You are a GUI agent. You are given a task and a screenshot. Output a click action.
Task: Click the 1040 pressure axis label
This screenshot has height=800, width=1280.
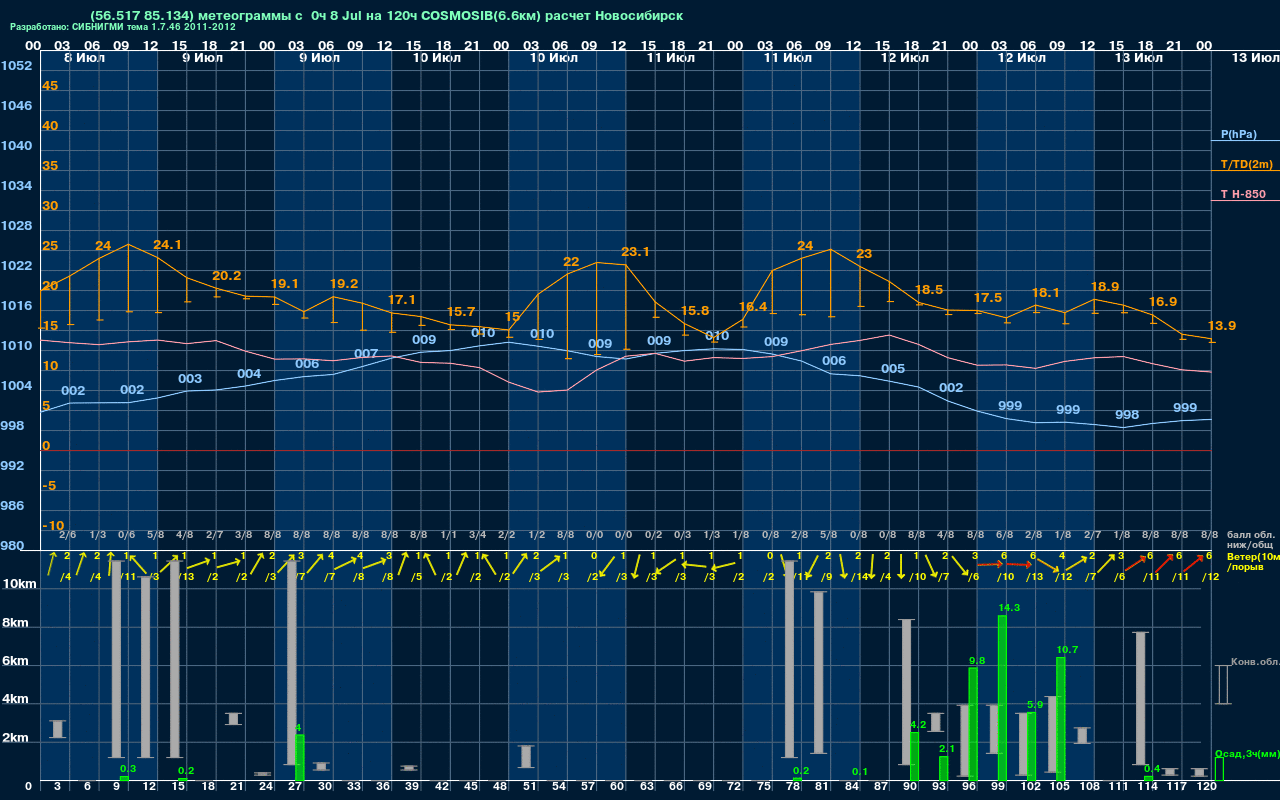[x=16, y=146]
